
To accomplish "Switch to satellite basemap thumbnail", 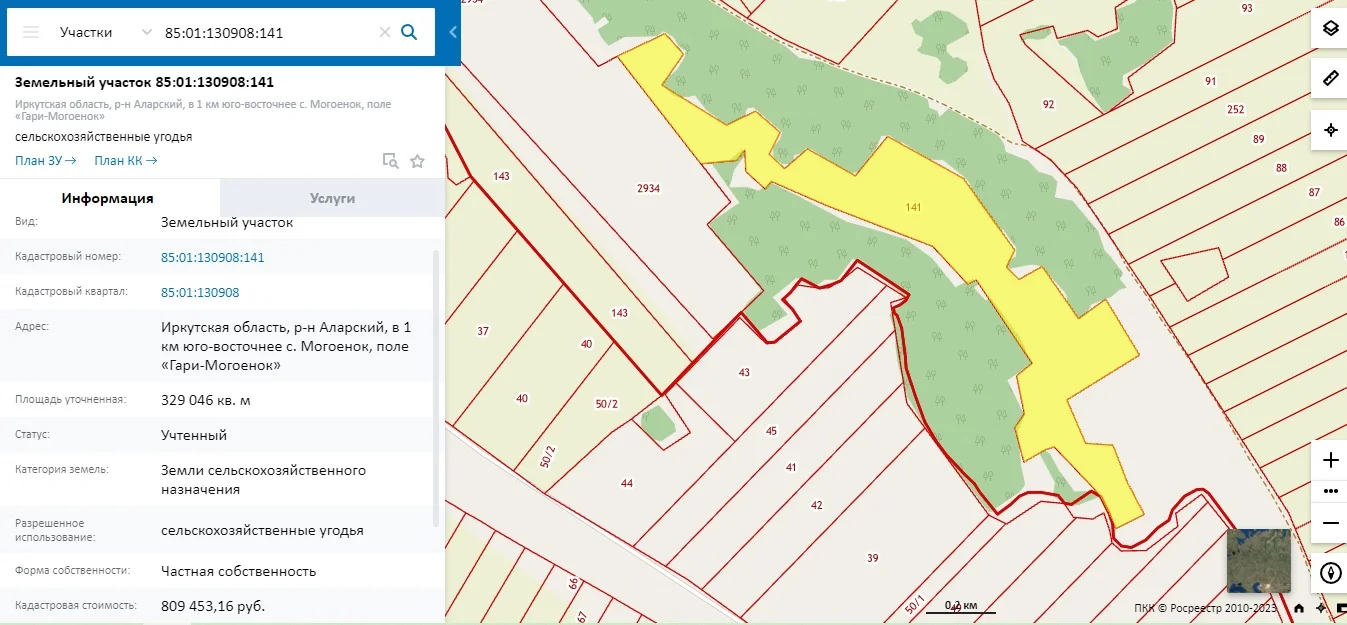I will pos(1259,561).
